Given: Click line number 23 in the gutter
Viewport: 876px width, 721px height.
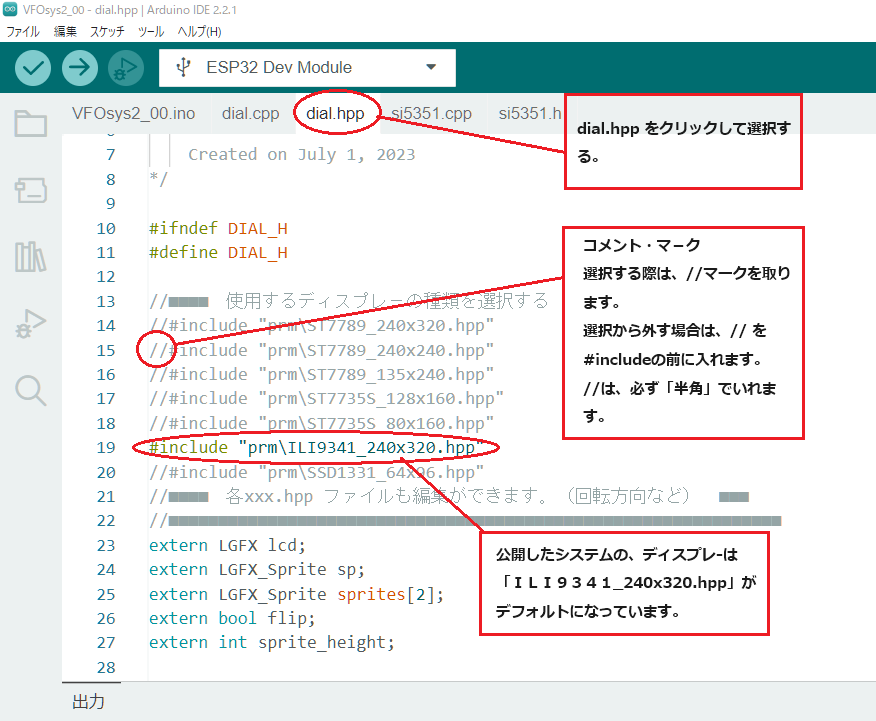Looking at the screenshot, I should (x=106, y=545).
